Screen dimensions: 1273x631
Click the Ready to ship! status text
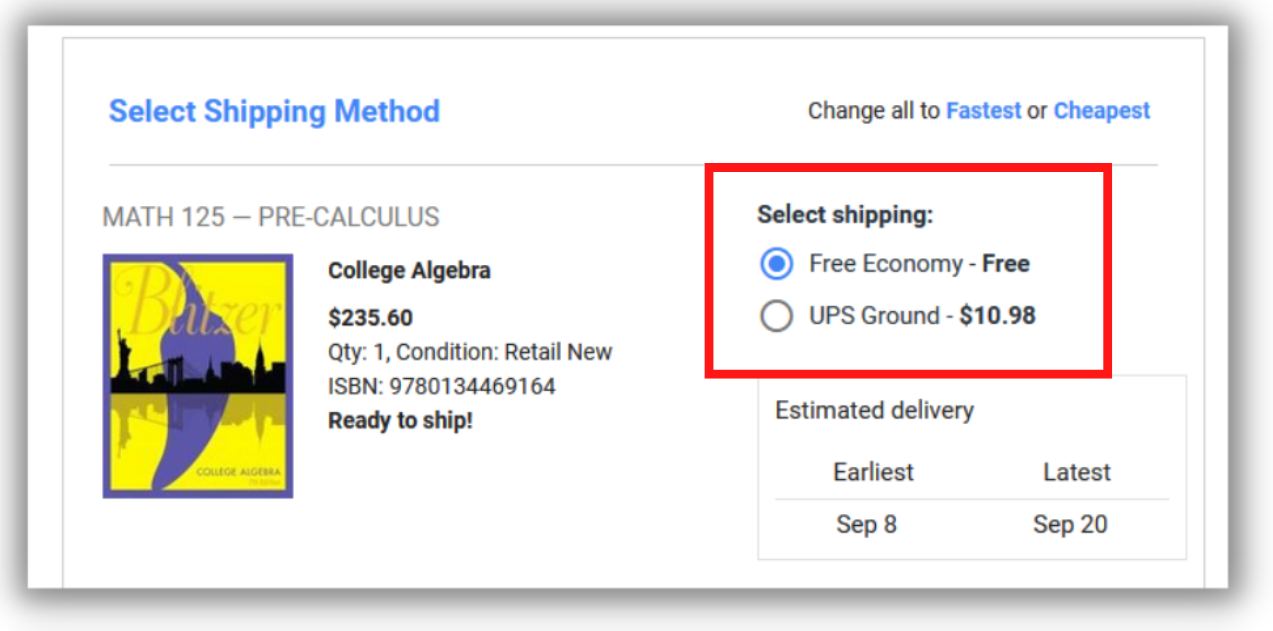400,421
